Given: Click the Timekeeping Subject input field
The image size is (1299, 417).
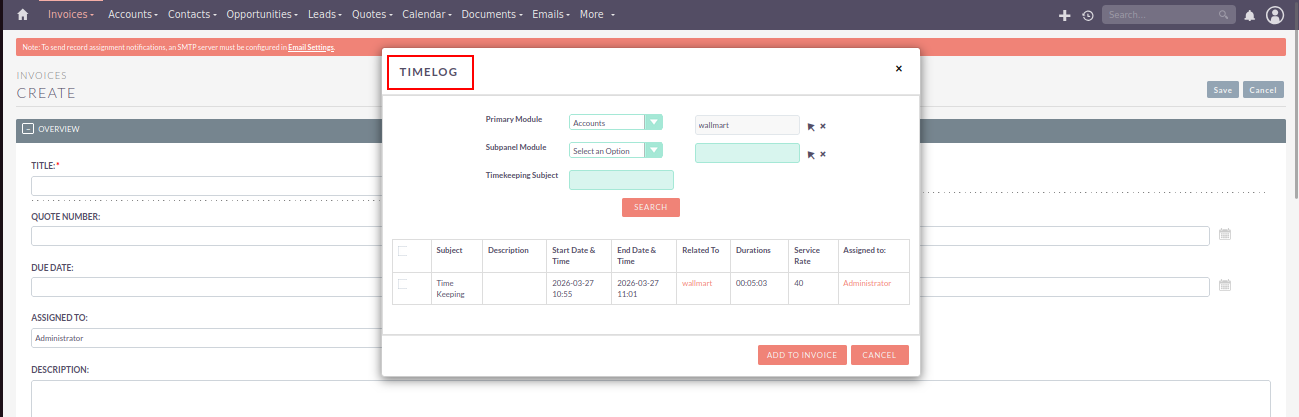Looking at the screenshot, I should (621, 180).
